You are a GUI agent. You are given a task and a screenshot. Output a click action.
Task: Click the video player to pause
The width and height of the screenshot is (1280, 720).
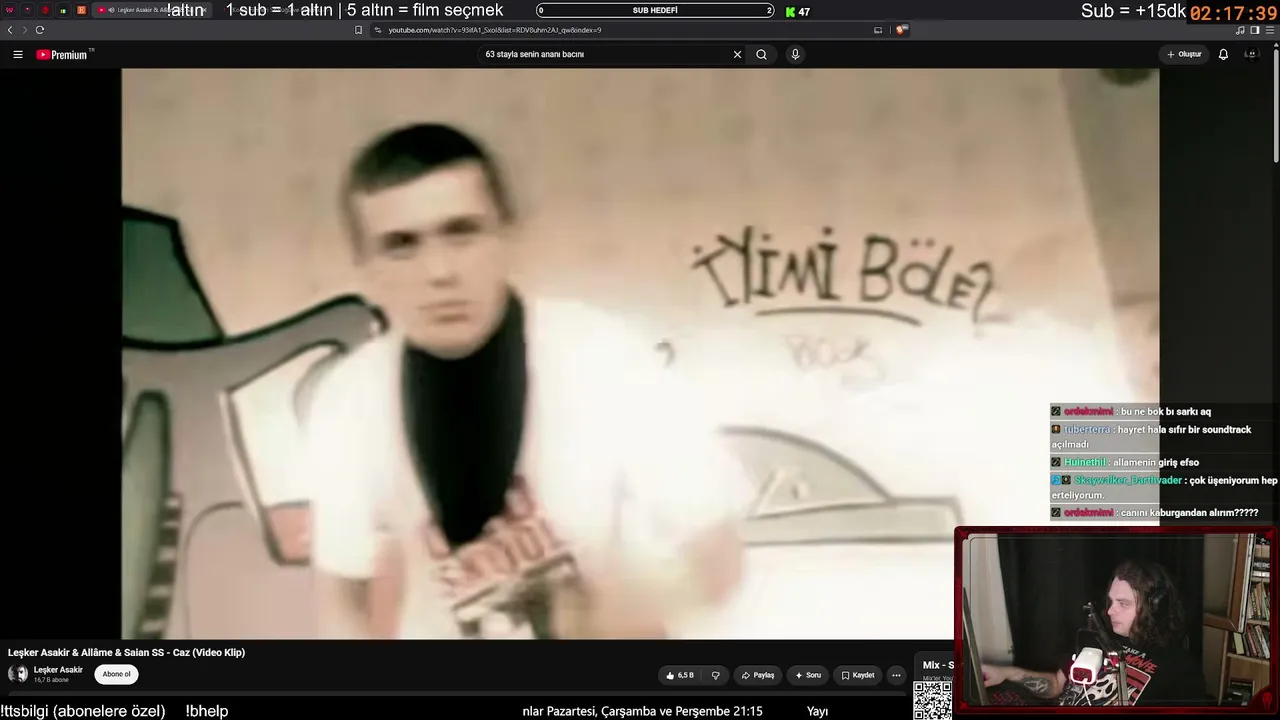[640, 353]
